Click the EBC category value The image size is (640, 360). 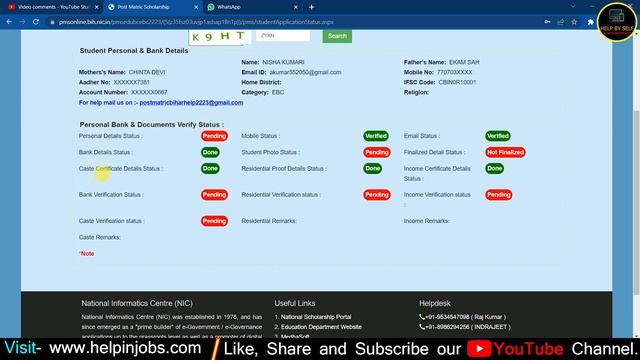[278, 92]
